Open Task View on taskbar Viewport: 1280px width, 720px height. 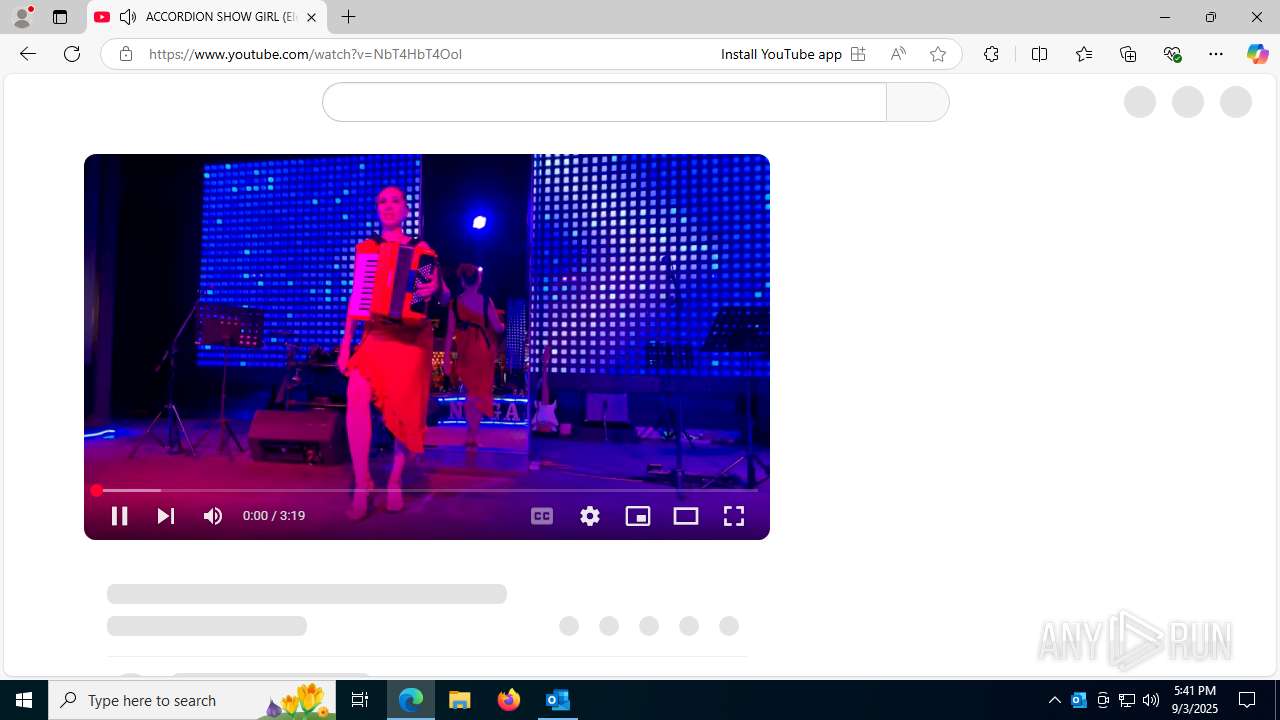(360, 700)
